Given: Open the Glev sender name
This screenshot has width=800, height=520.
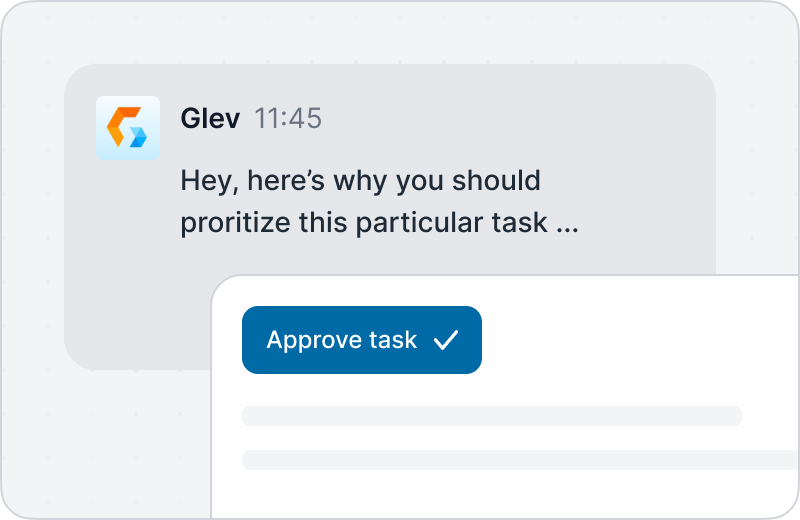Looking at the screenshot, I should 210,118.
